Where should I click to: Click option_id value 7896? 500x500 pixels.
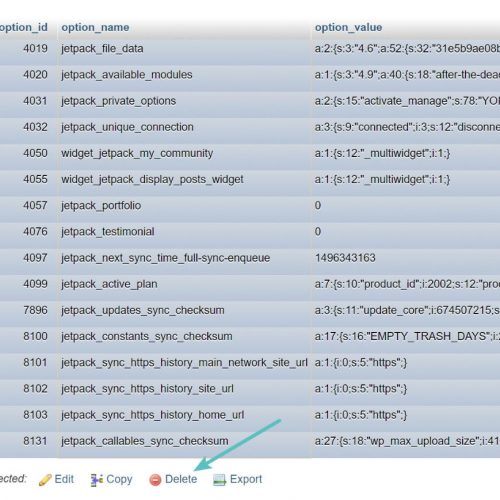click(35, 310)
